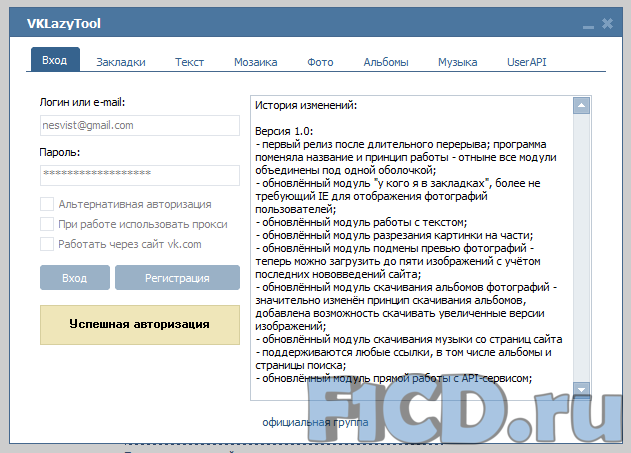Switch to the Музыка tab
The image size is (631, 453).
[x=458, y=62]
